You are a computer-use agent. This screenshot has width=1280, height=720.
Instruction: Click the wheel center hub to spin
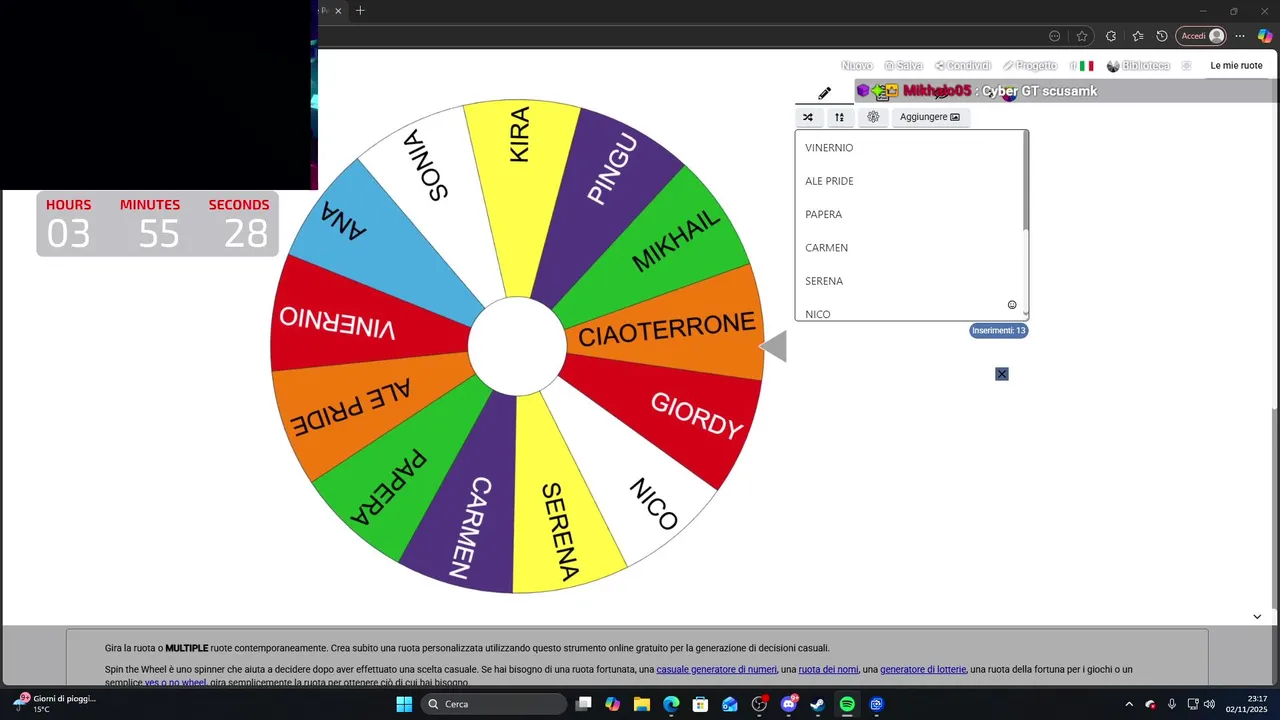(x=517, y=346)
